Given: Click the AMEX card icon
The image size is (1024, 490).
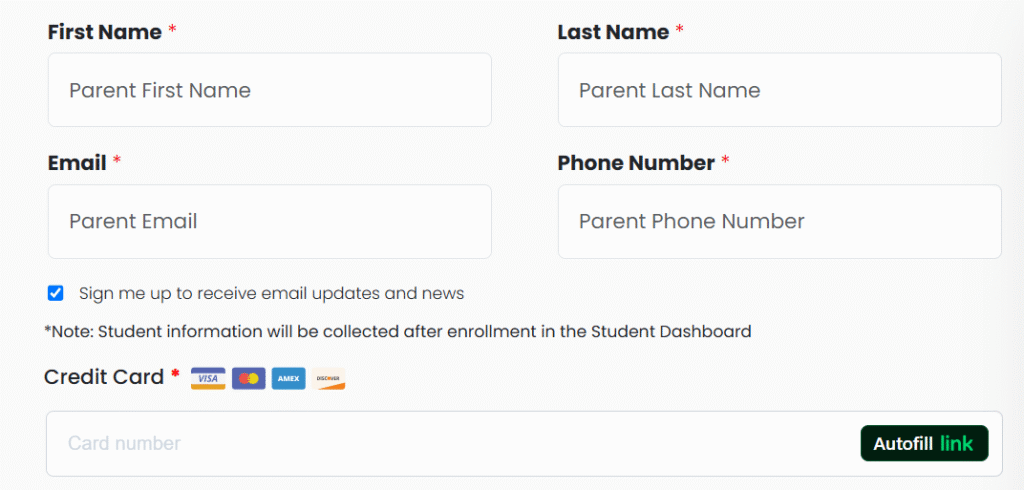Looking at the screenshot, I should coord(288,378).
